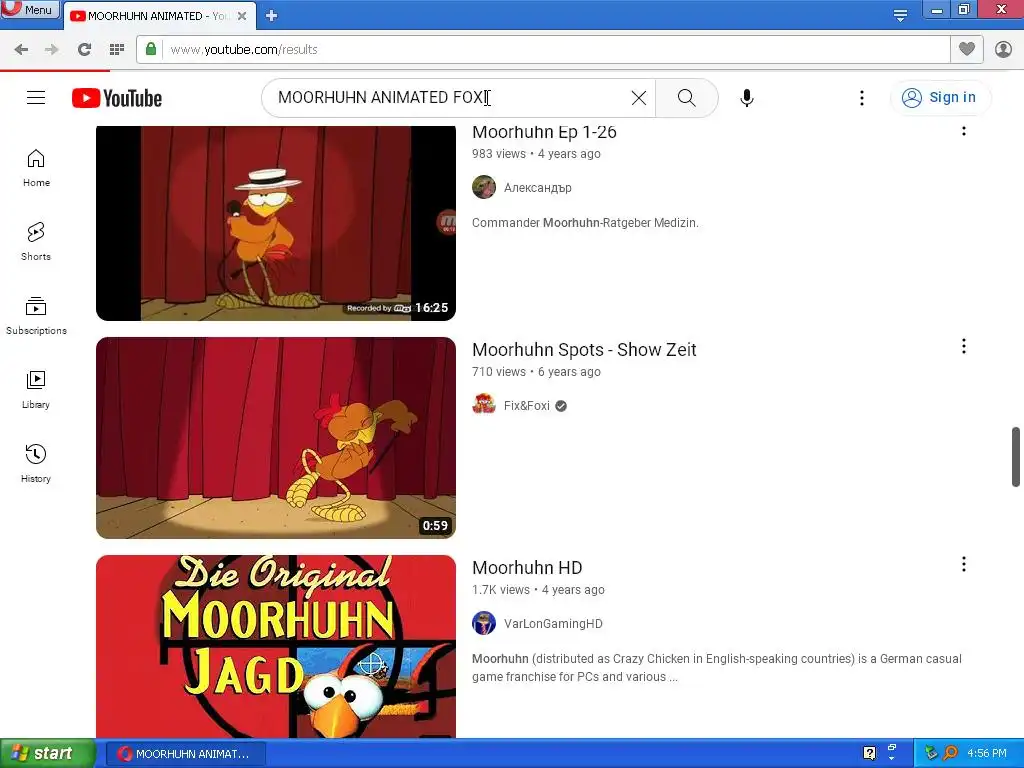
Task: Play the Moorhuhn Ep 1-26 thumbnail
Action: pyautogui.click(x=276, y=223)
